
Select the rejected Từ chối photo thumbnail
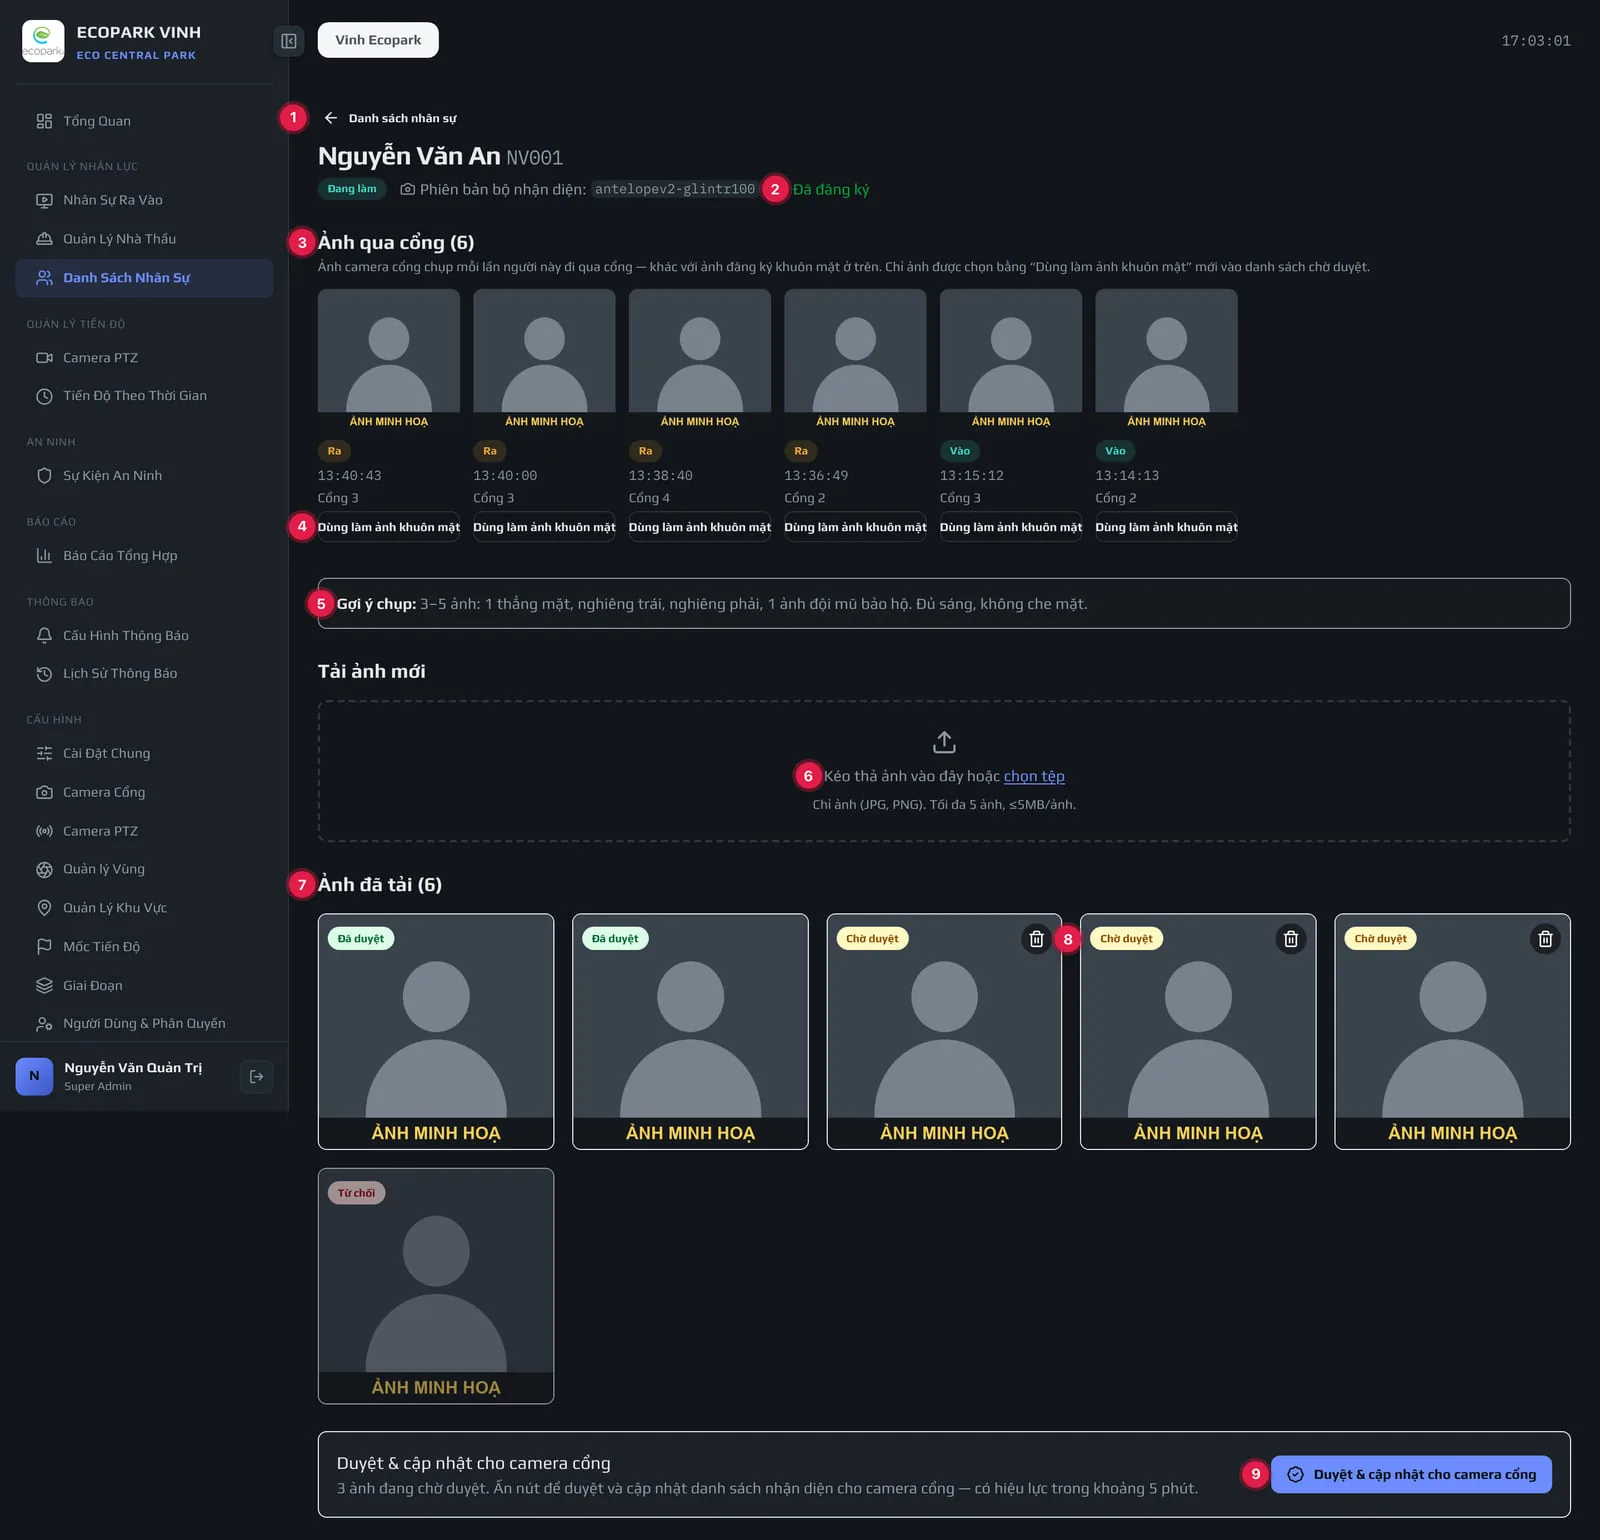436,1286
